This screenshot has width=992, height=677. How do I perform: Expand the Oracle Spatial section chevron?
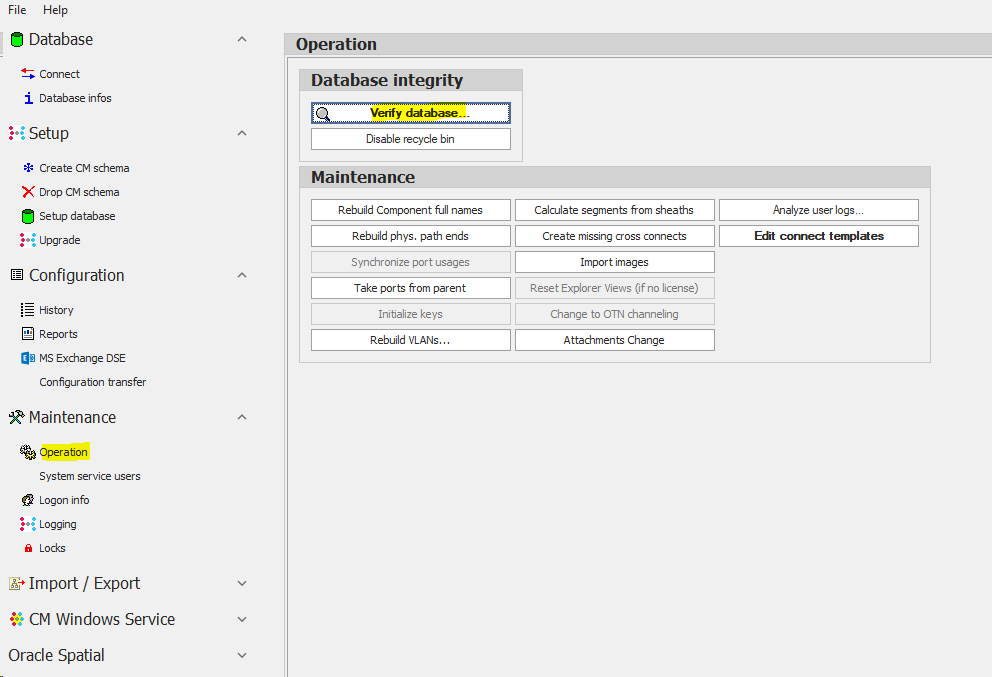point(242,655)
